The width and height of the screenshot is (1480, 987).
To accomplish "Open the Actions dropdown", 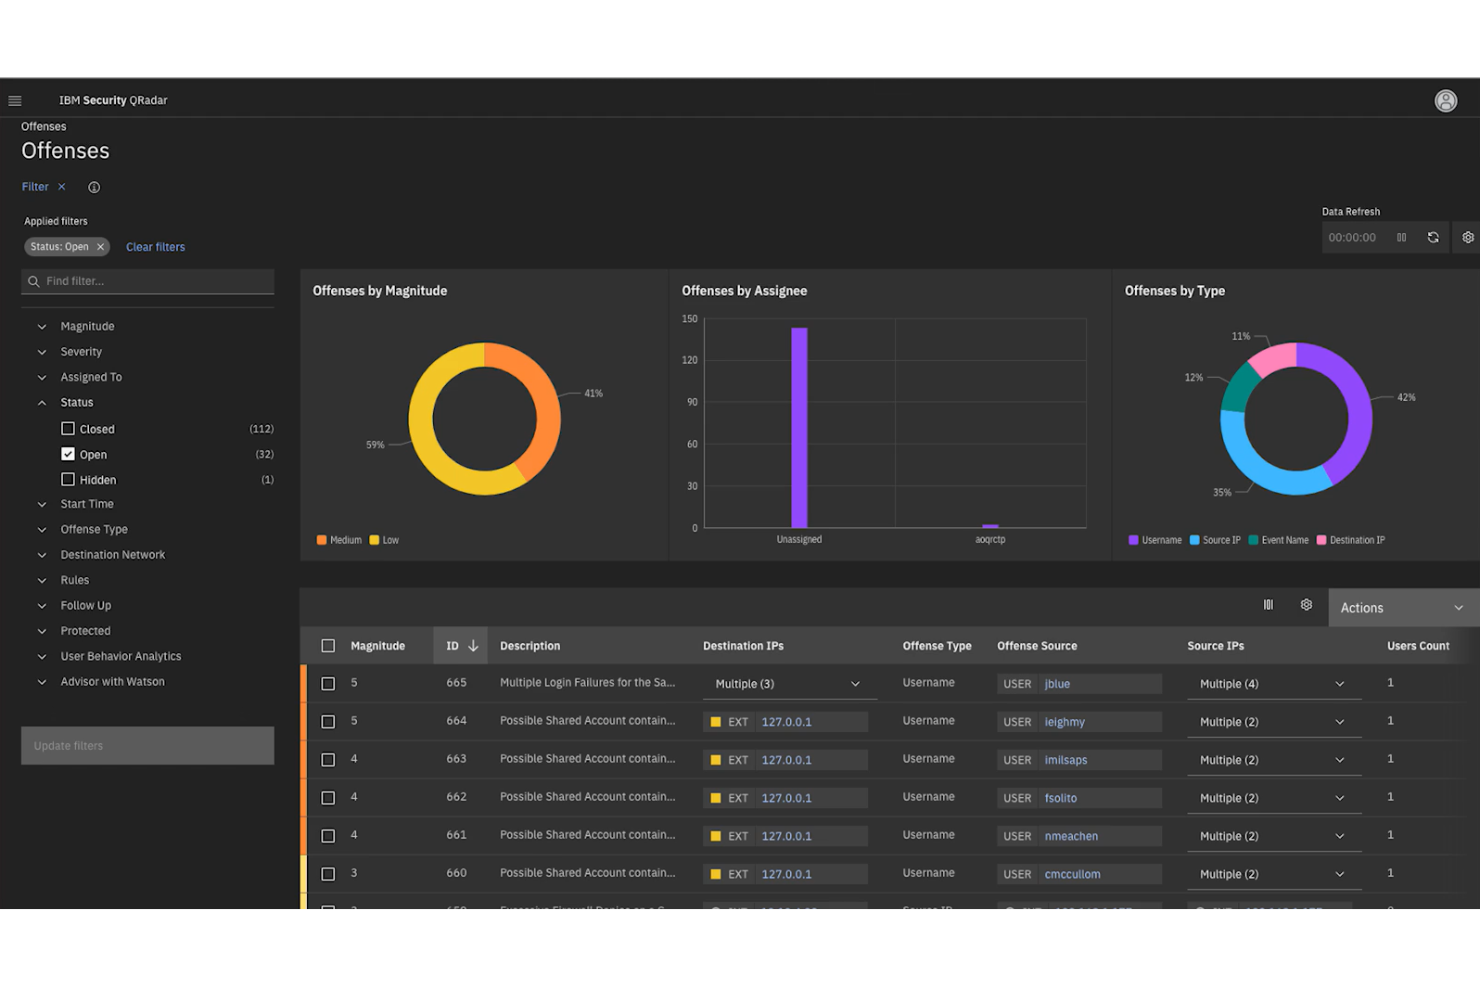I will pyautogui.click(x=1400, y=607).
